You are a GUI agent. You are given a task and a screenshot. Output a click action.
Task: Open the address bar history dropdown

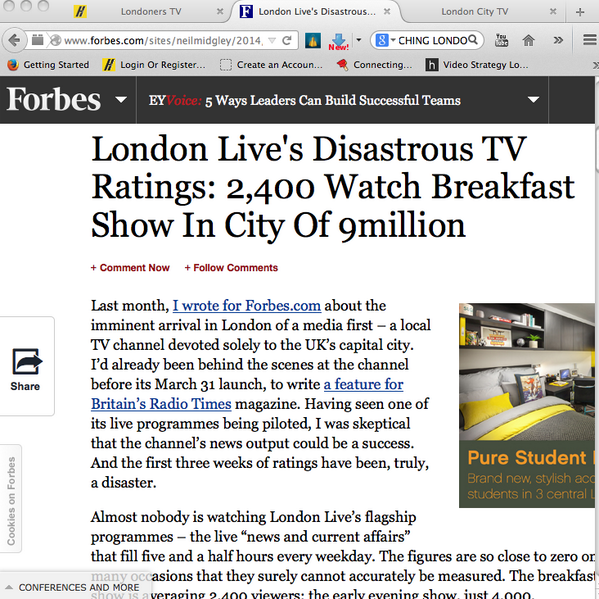(272, 40)
